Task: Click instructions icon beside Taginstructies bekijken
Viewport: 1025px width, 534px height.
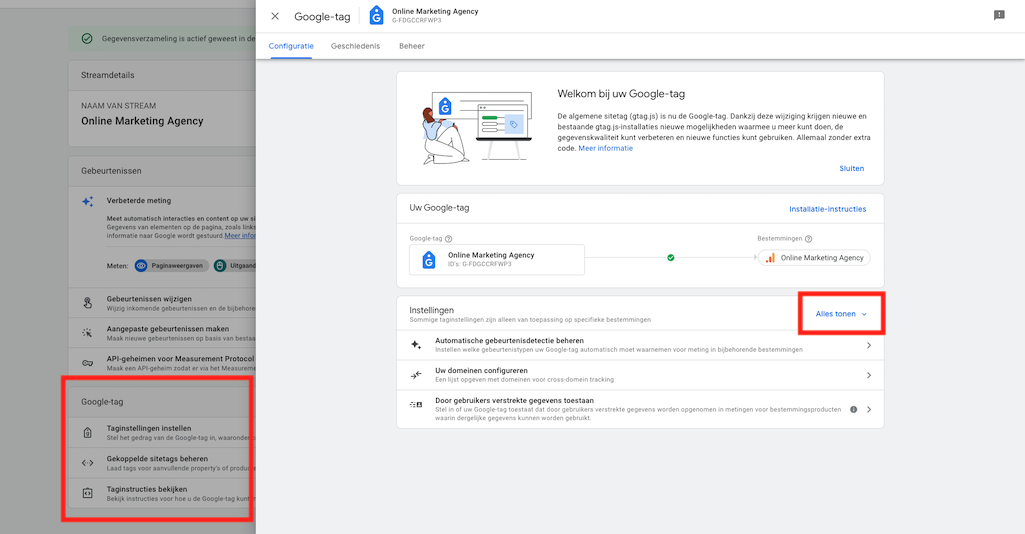Action: [x=88, y=493]
